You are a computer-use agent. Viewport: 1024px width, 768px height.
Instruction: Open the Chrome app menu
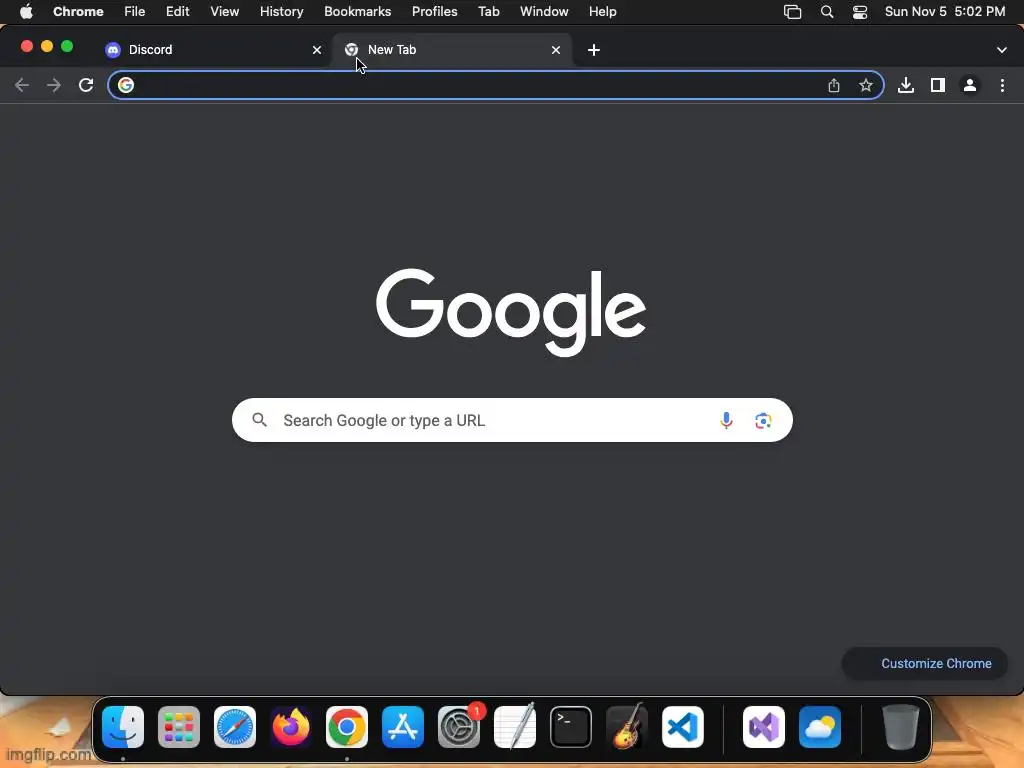(x=78, y=11)
